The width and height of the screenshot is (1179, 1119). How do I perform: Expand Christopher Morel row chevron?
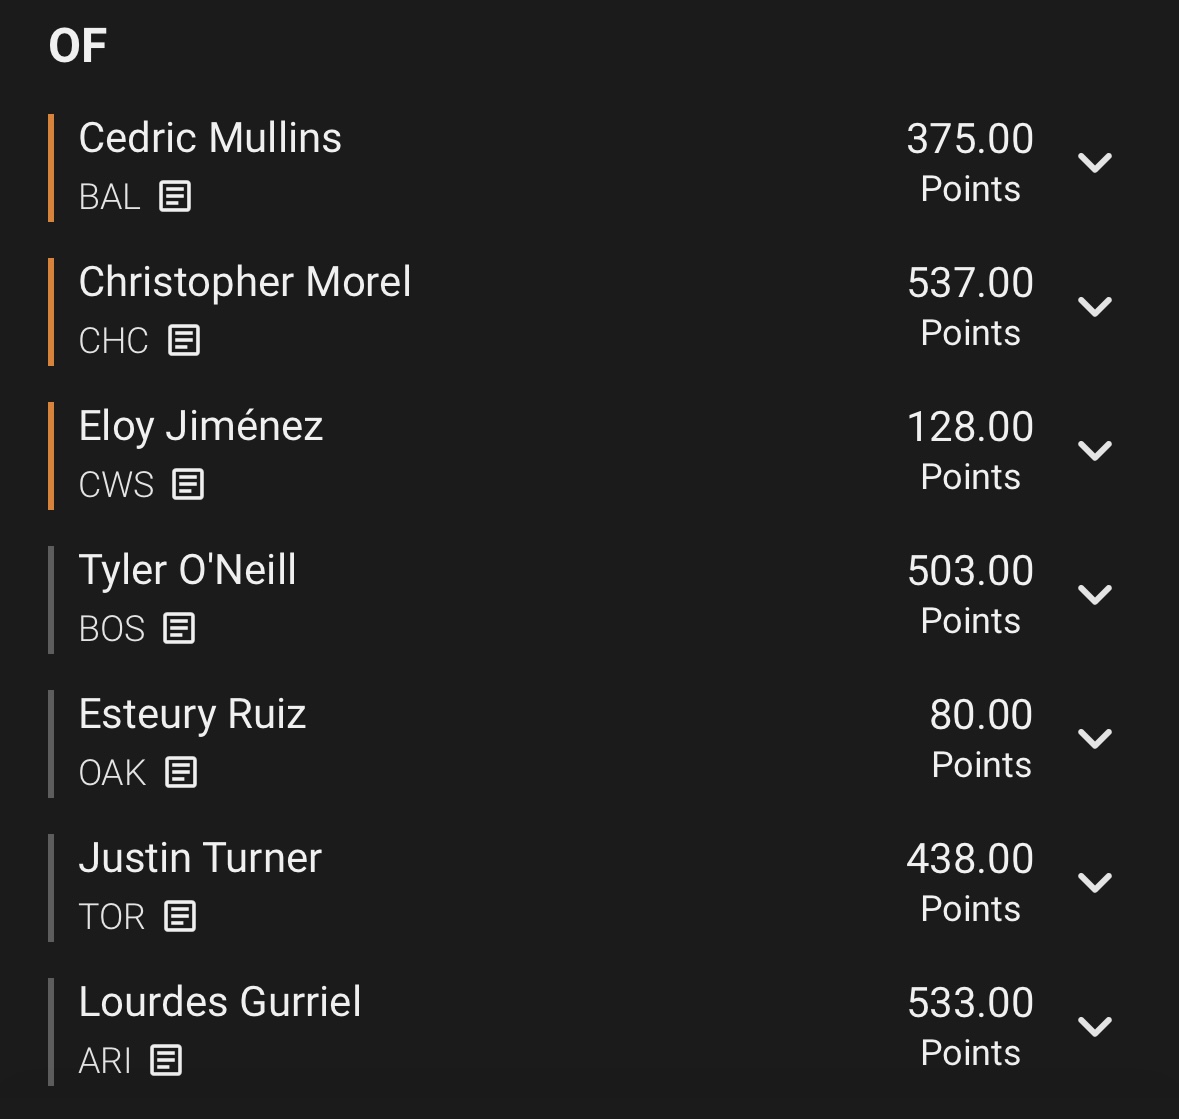[1095, 307]
